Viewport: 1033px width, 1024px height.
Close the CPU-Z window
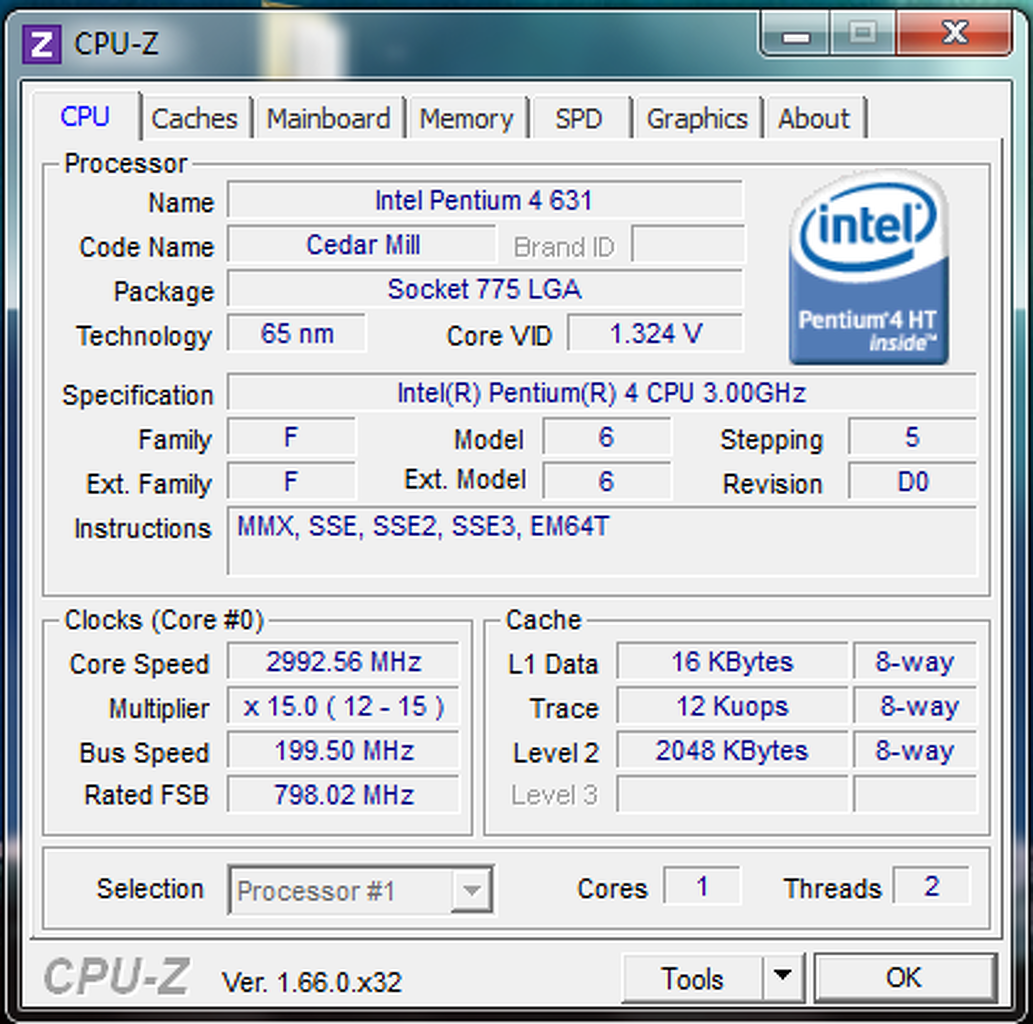[x=955, y=33]
